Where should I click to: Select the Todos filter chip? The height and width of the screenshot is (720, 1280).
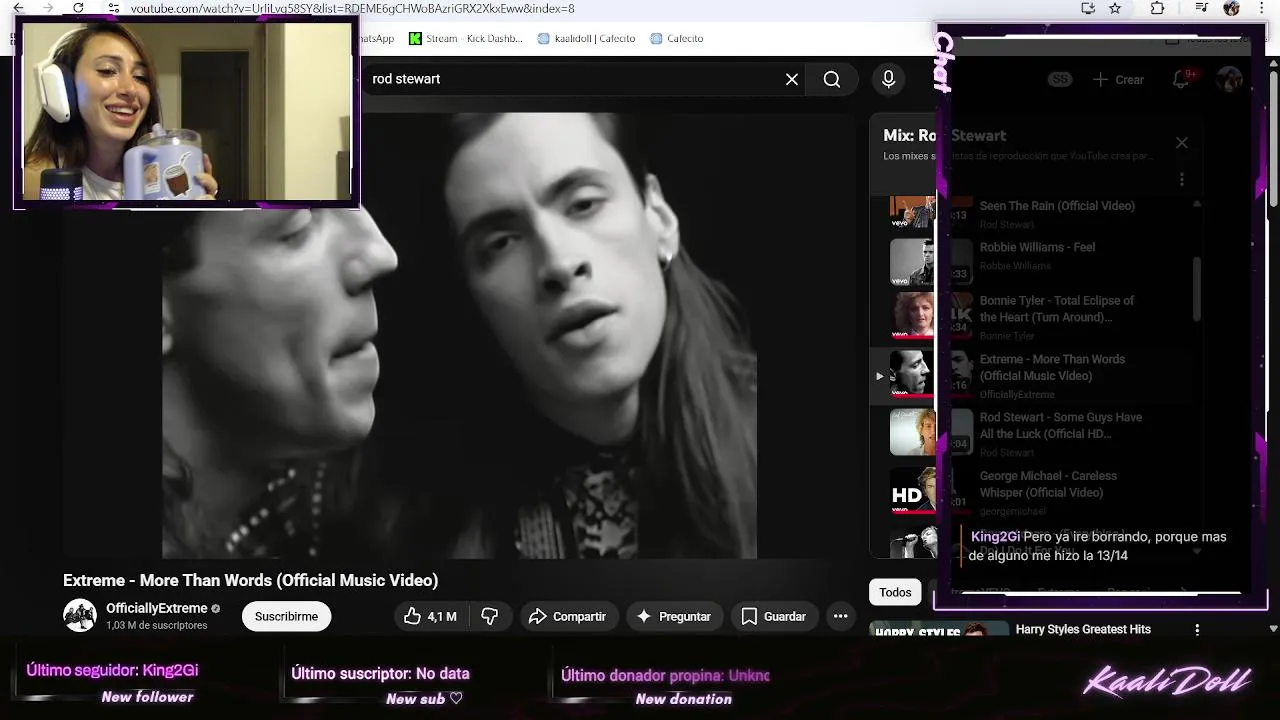(x=895, y=592)
